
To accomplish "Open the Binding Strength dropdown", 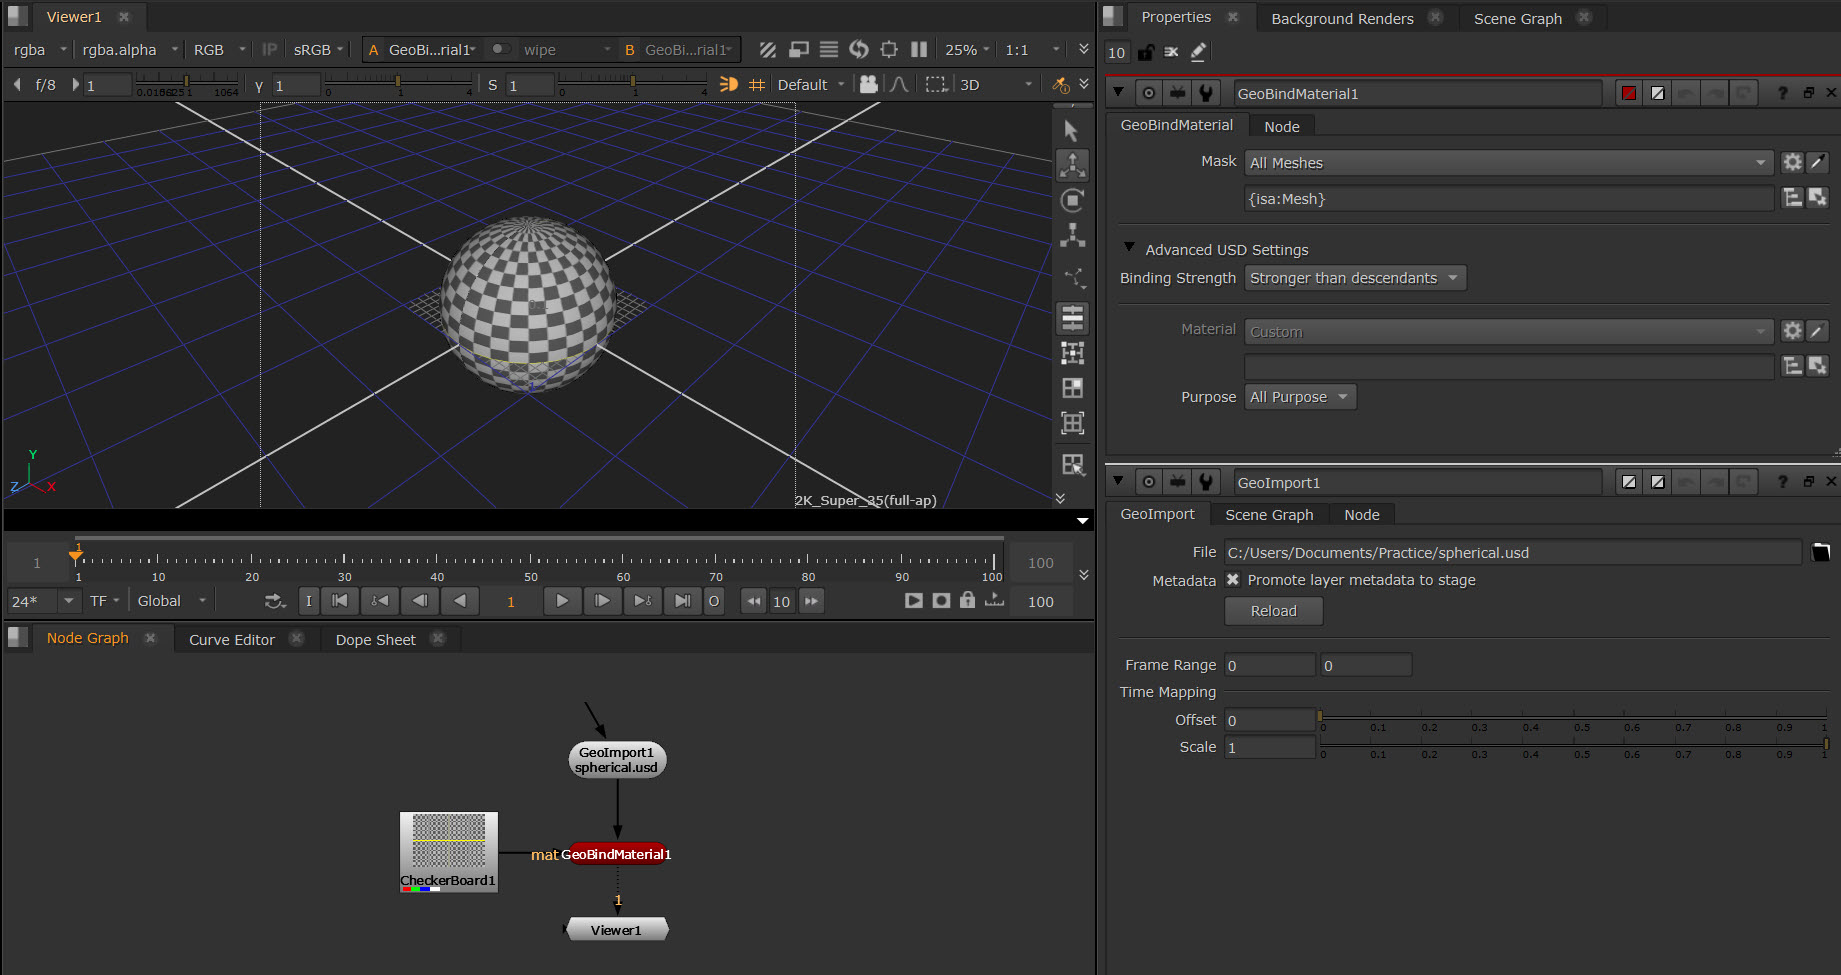I will click(x=1354, y=278).
